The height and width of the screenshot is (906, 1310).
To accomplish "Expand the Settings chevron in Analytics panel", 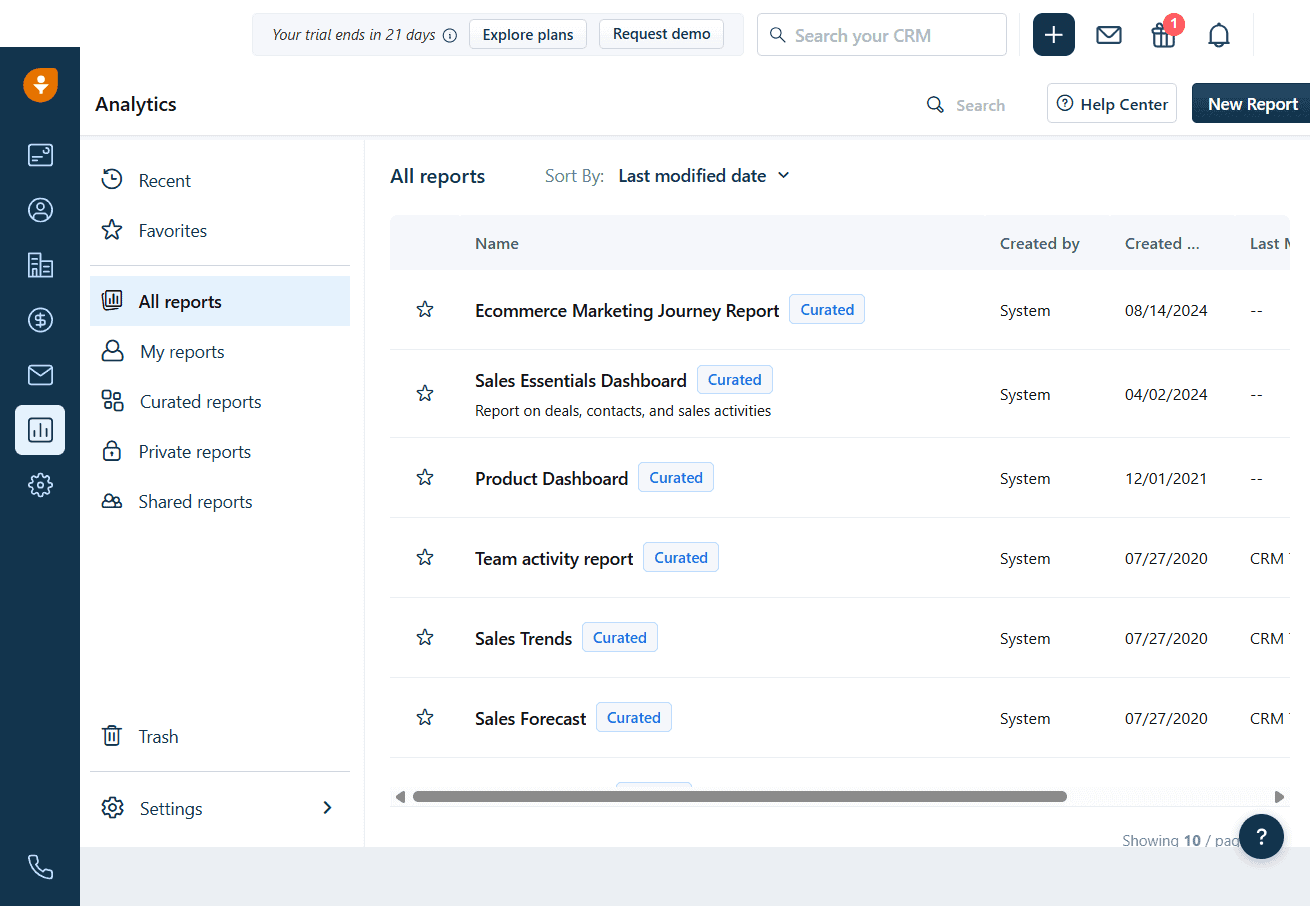I will [327, 808].
